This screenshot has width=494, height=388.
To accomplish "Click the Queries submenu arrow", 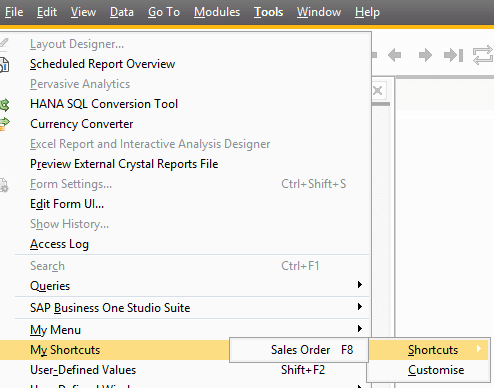I will 360,285.
